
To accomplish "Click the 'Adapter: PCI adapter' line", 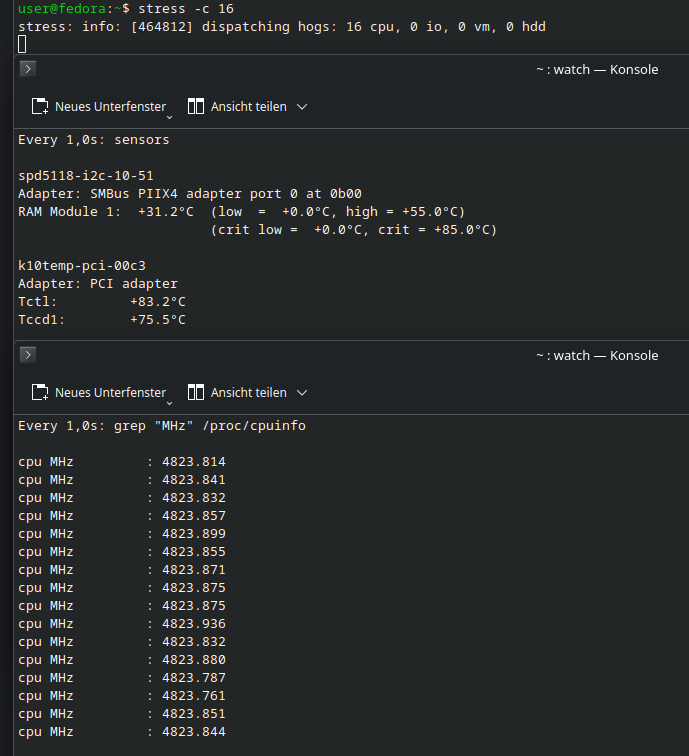I will (x=98, y=284).
